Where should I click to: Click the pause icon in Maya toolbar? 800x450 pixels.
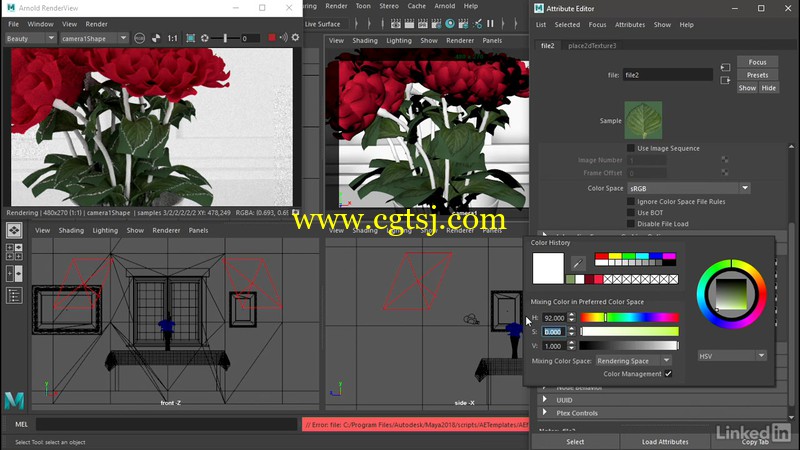click(x=490, y=23)
